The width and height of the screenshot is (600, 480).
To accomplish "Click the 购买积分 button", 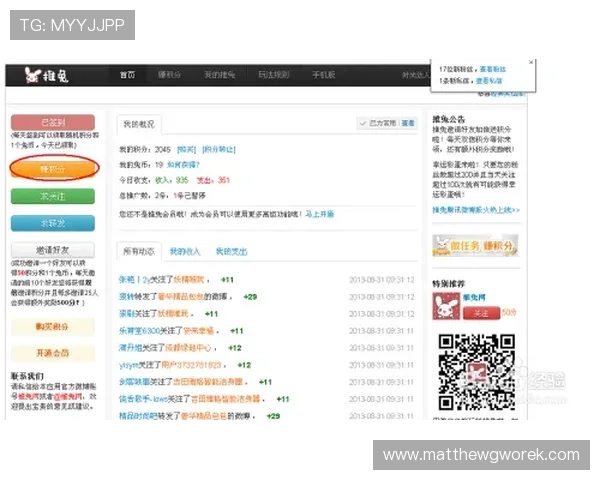I will (x=52, y=327).
